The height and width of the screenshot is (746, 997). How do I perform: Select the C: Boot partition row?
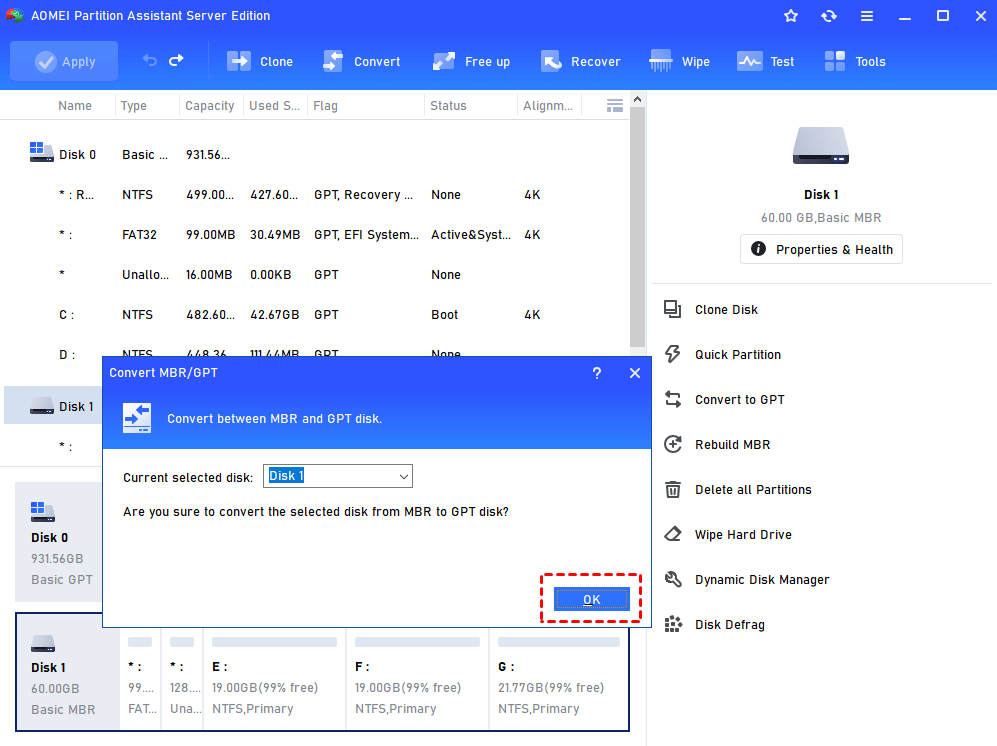click(315, 315)
